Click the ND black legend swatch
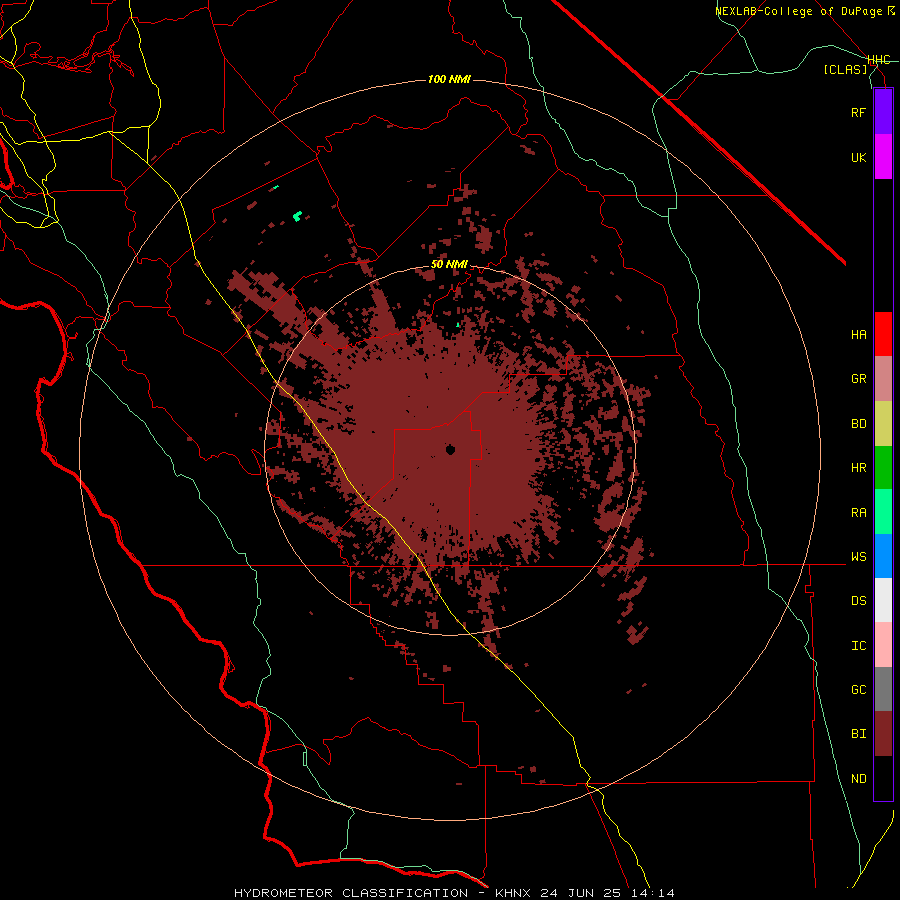This screenshot has width=900, height=900. 883,778
